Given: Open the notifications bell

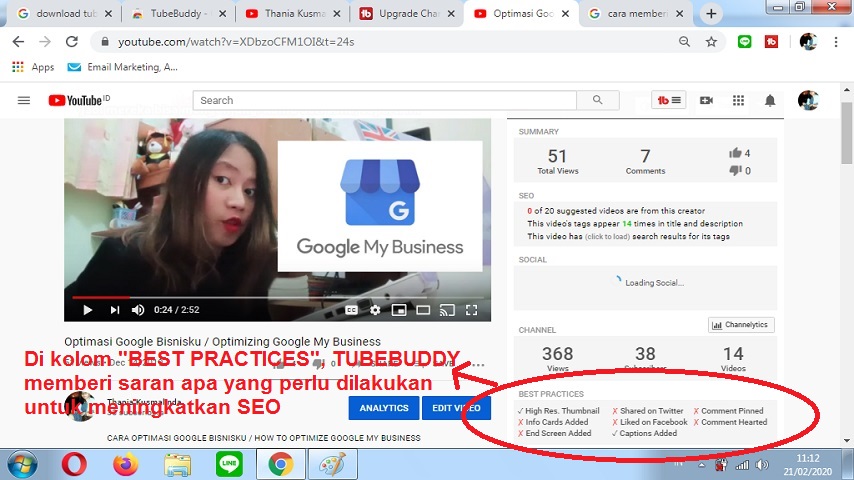Looking at the screenshot, I should (x=770, y=100).
